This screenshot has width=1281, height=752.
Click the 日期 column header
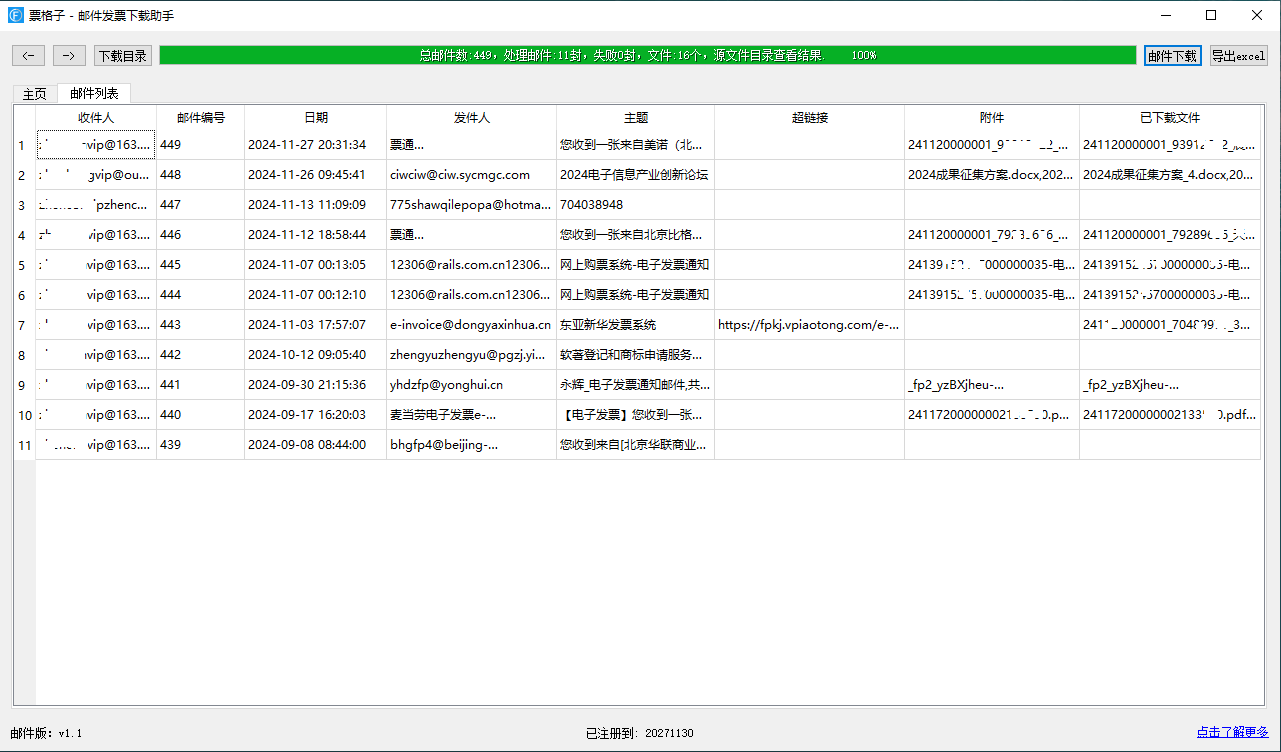(315, 117)
